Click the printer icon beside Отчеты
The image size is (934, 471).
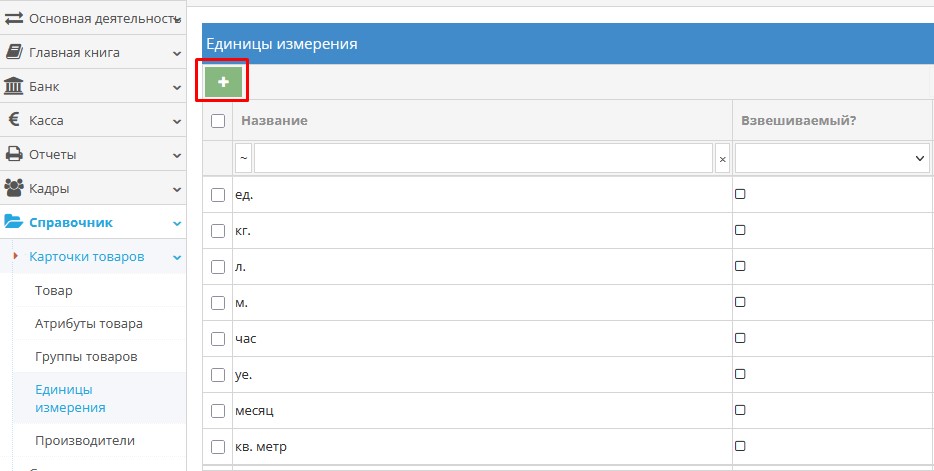pyautogui.click(x=14, y=155)
